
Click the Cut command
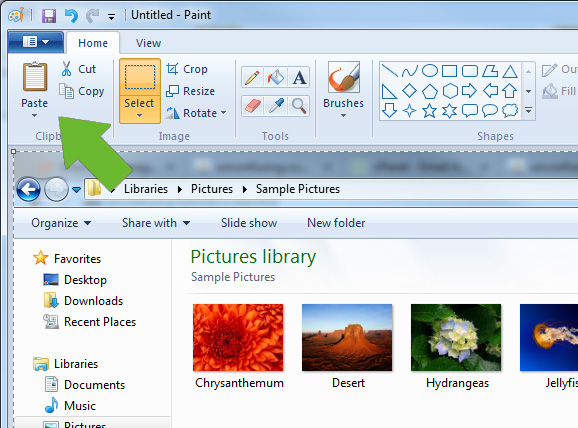[x=79, y=69]
